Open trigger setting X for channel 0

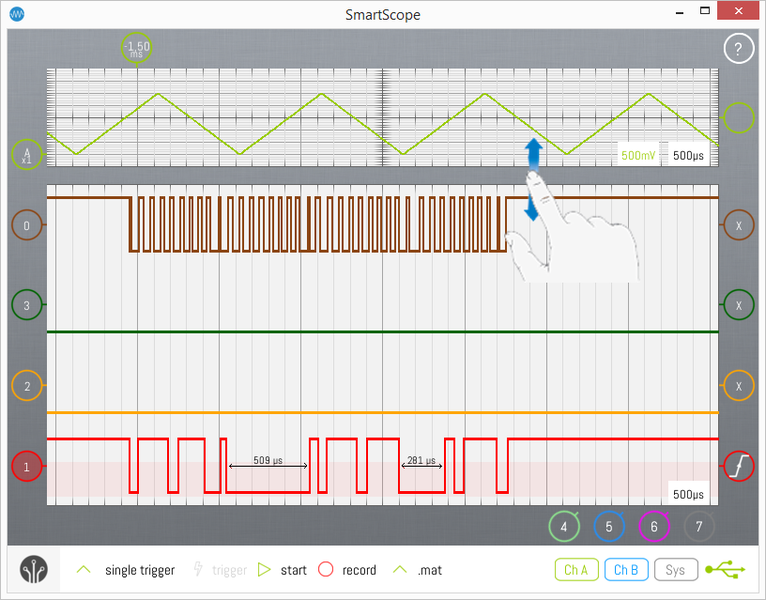pyautogui.click(x=738, y=226)
